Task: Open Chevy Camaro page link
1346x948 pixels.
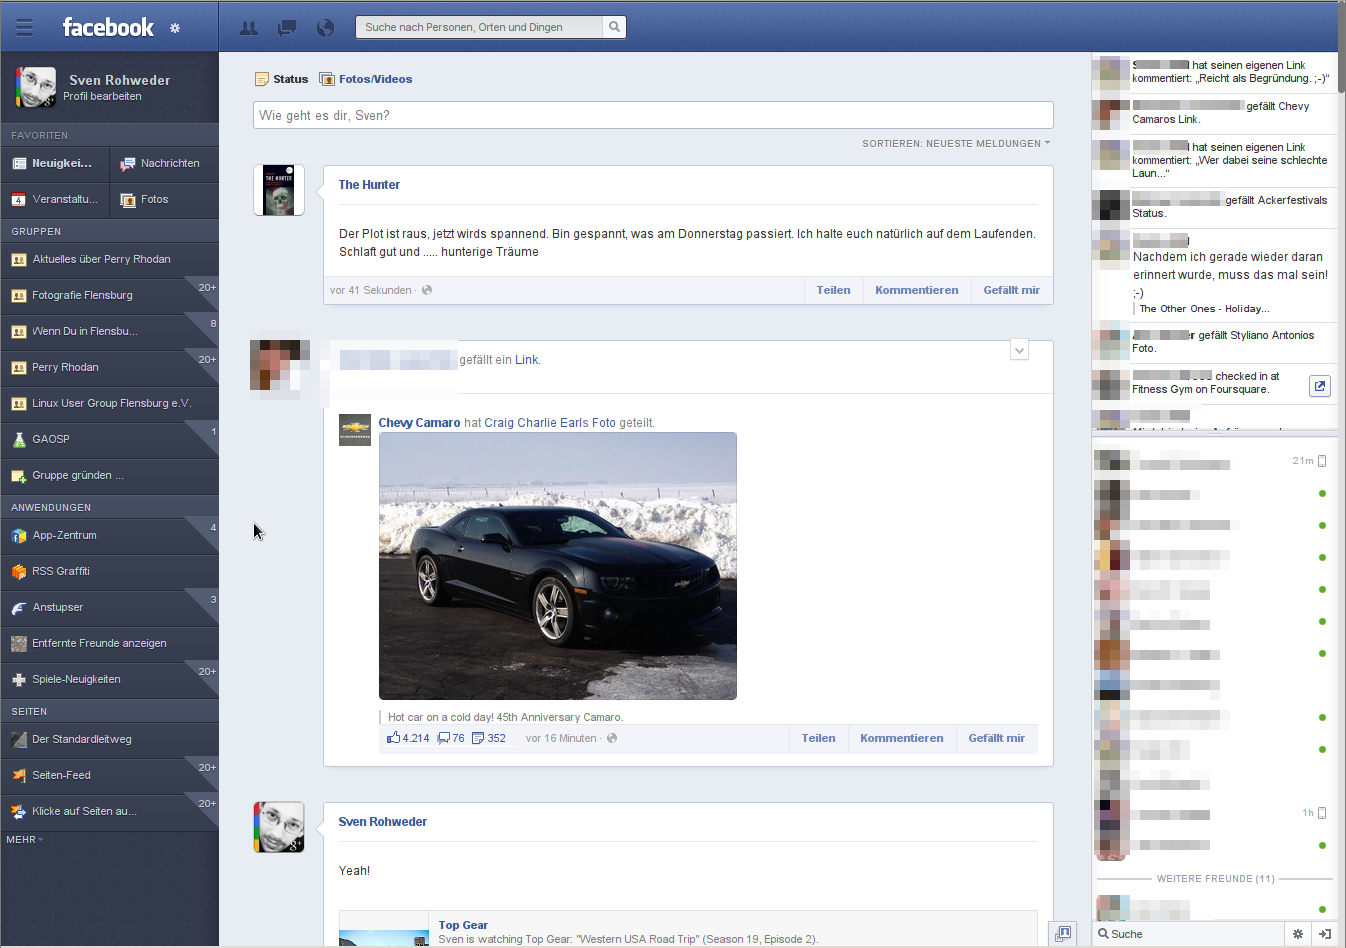Action: (419, 423)
